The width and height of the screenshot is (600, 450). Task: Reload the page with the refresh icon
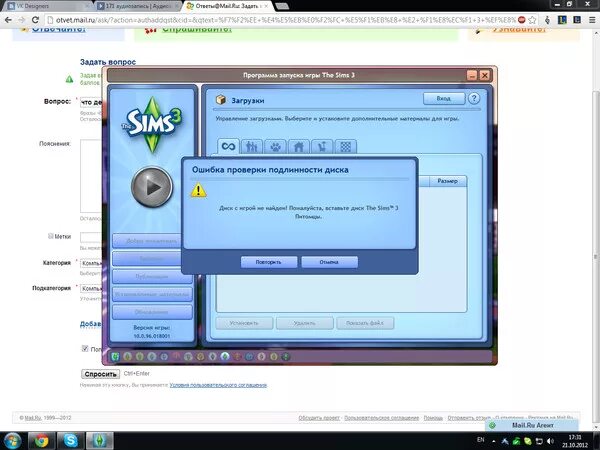tap(35, 20)
